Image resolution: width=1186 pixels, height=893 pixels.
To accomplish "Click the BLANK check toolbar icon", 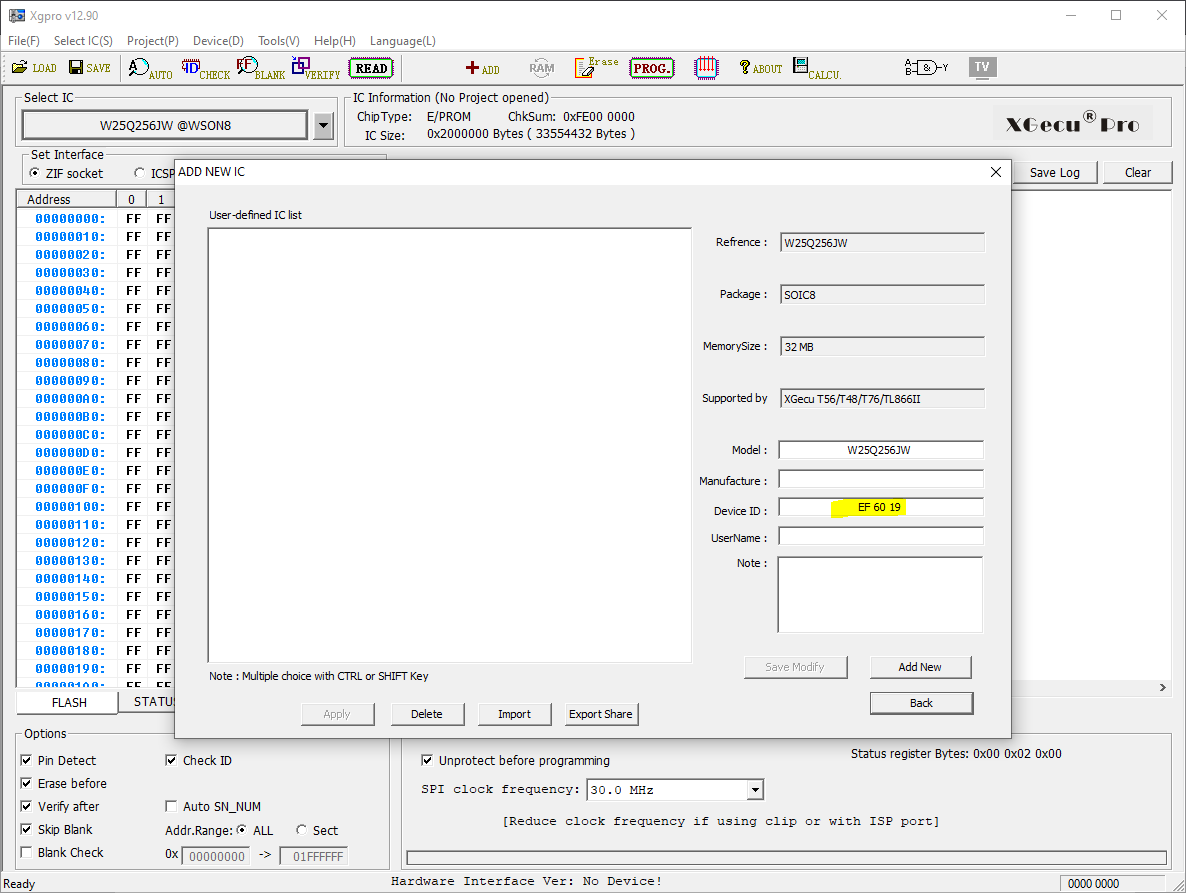I will pyautogui.click(x=260, y=68).
